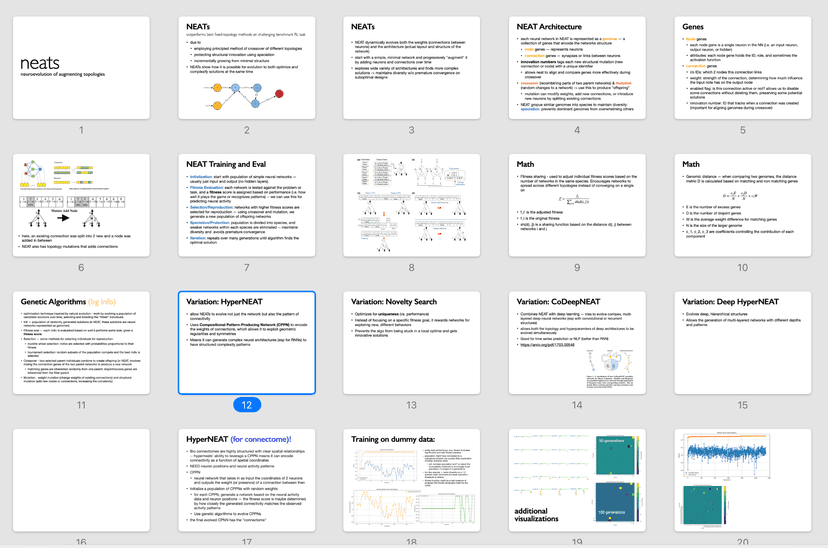The image size is (828, 548).
Task: Select the NEAT Architecture slide
Action: click(578, 66)
